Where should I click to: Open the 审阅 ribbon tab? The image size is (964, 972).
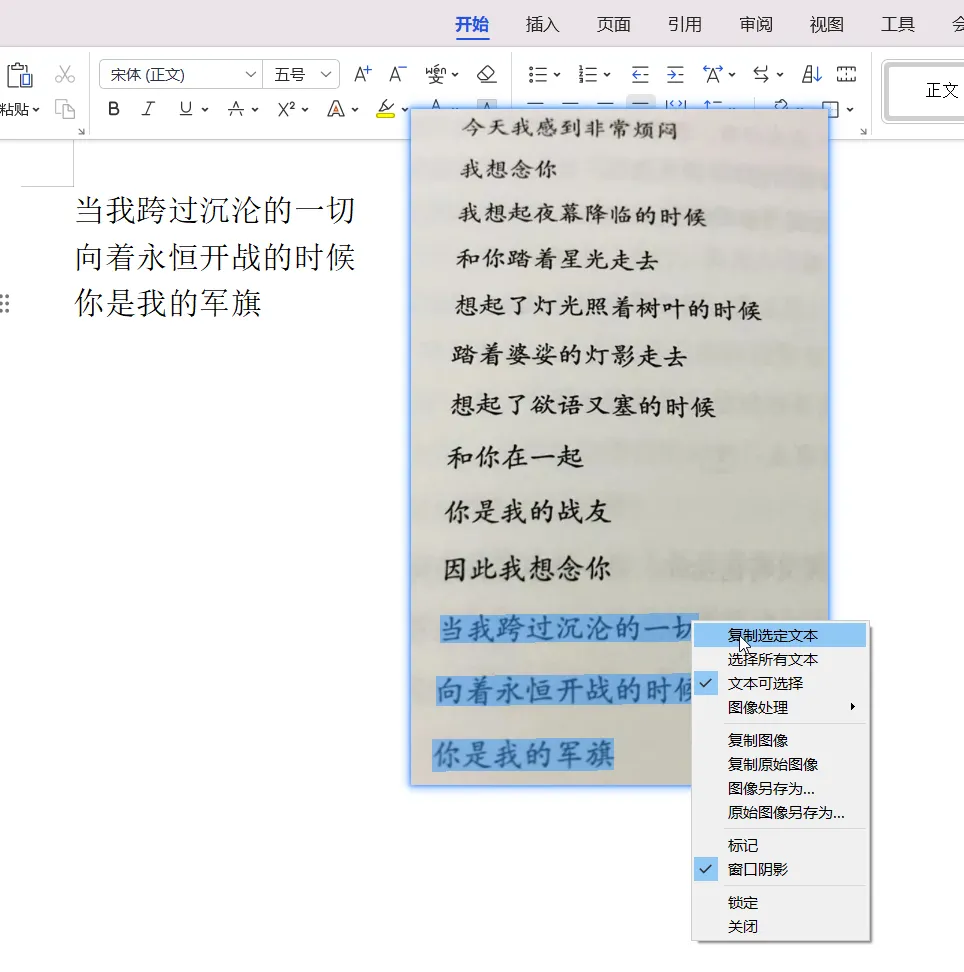tap(755, 25)
